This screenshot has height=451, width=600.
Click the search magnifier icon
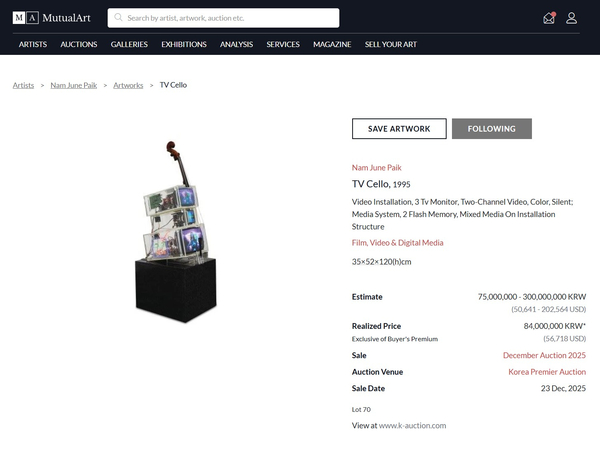pos(118,18)
